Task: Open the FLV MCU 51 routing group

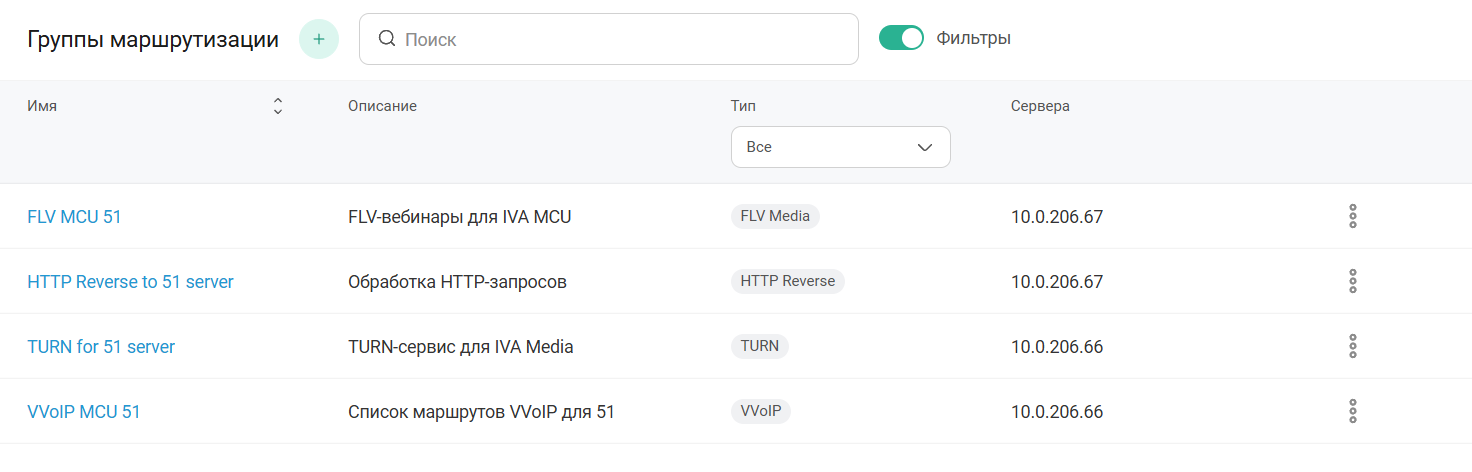Action: pyautogui.click(x=74, y=216)
